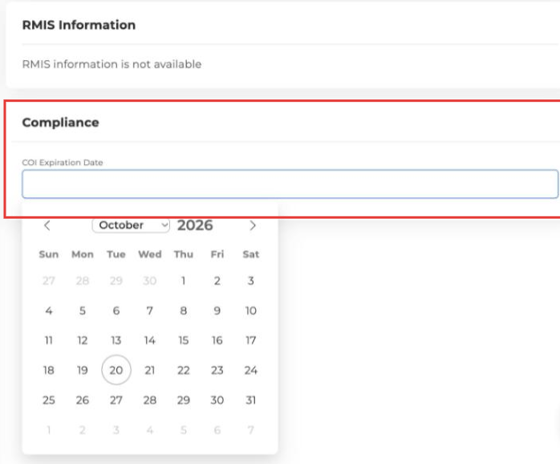Click the Wed weekday header
This screenshot has height=464, width=560.
tap(150, 254)
